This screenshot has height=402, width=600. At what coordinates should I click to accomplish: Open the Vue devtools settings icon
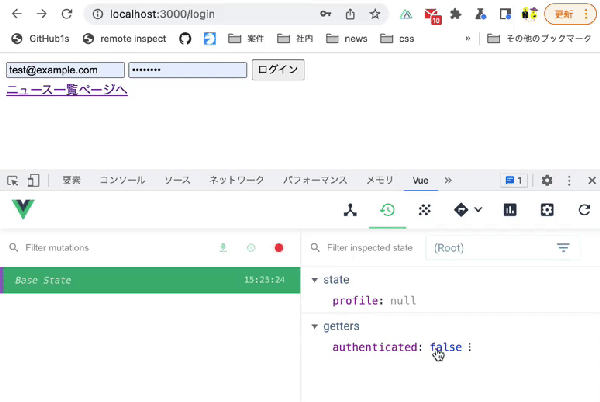(547, 210)
